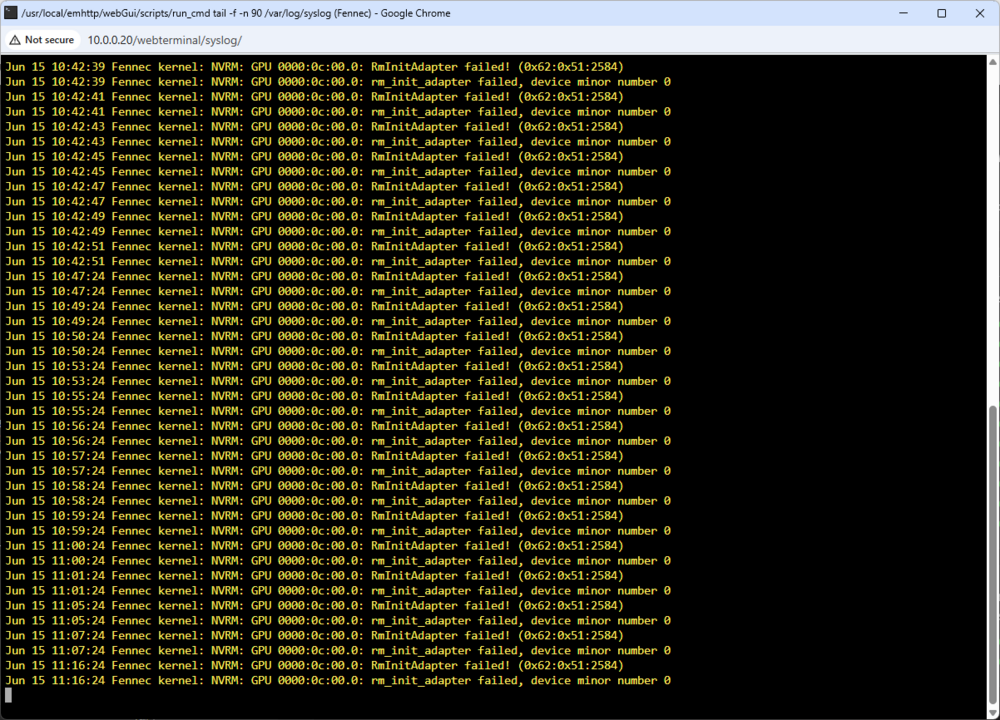Image resolution: width=1000 pixels, height=720 pixels.
Task: Minimize the Chrome window
Action: click(903, 13)
